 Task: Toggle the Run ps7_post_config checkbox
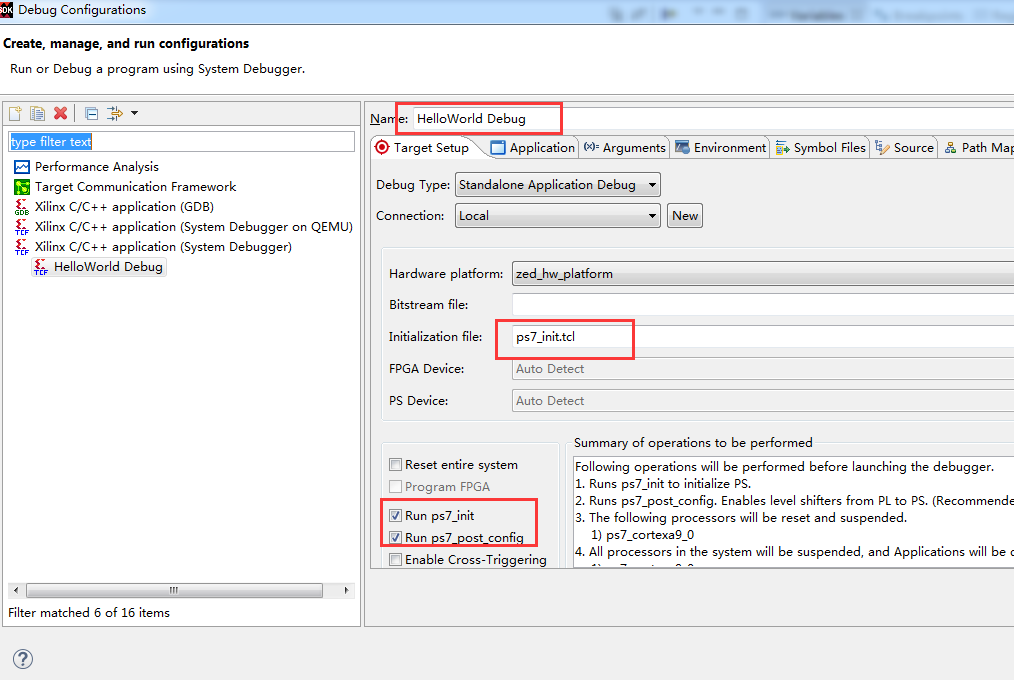396,538
